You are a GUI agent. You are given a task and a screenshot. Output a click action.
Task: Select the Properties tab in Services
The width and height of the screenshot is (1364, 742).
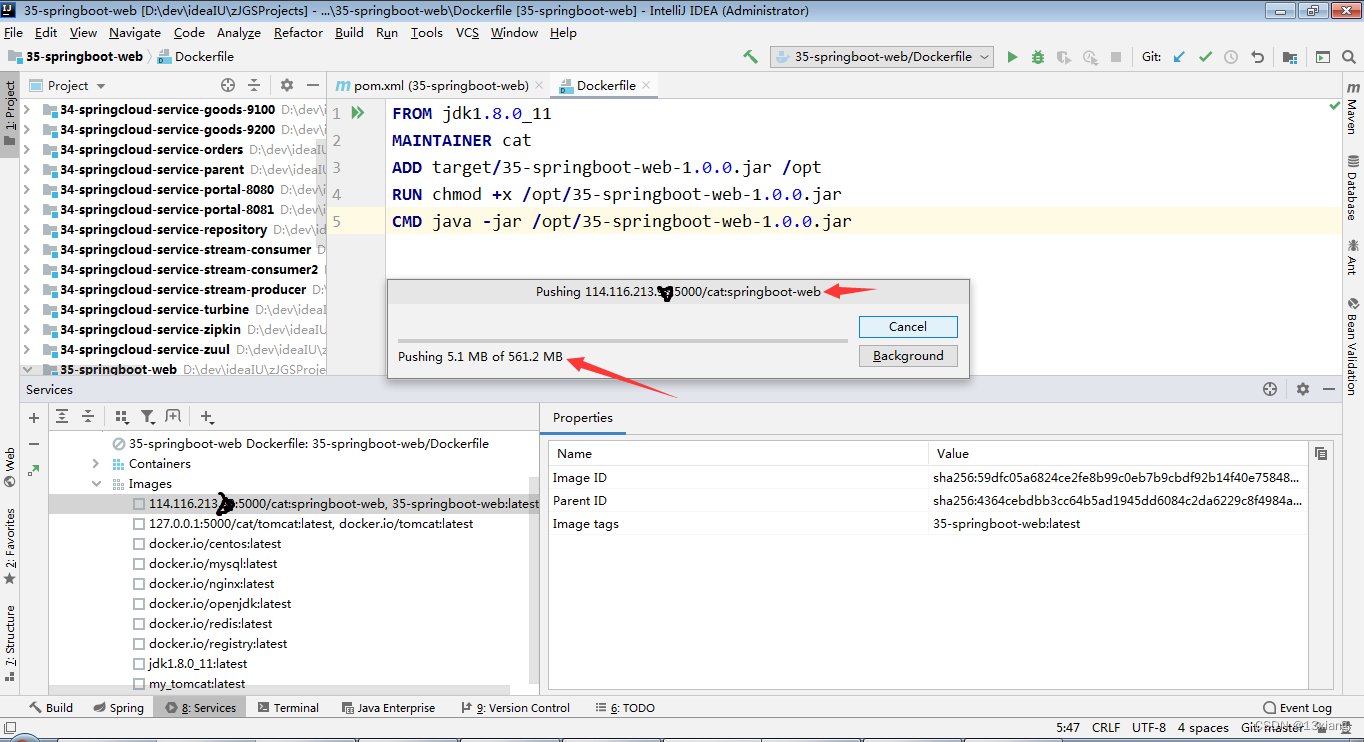583,418
